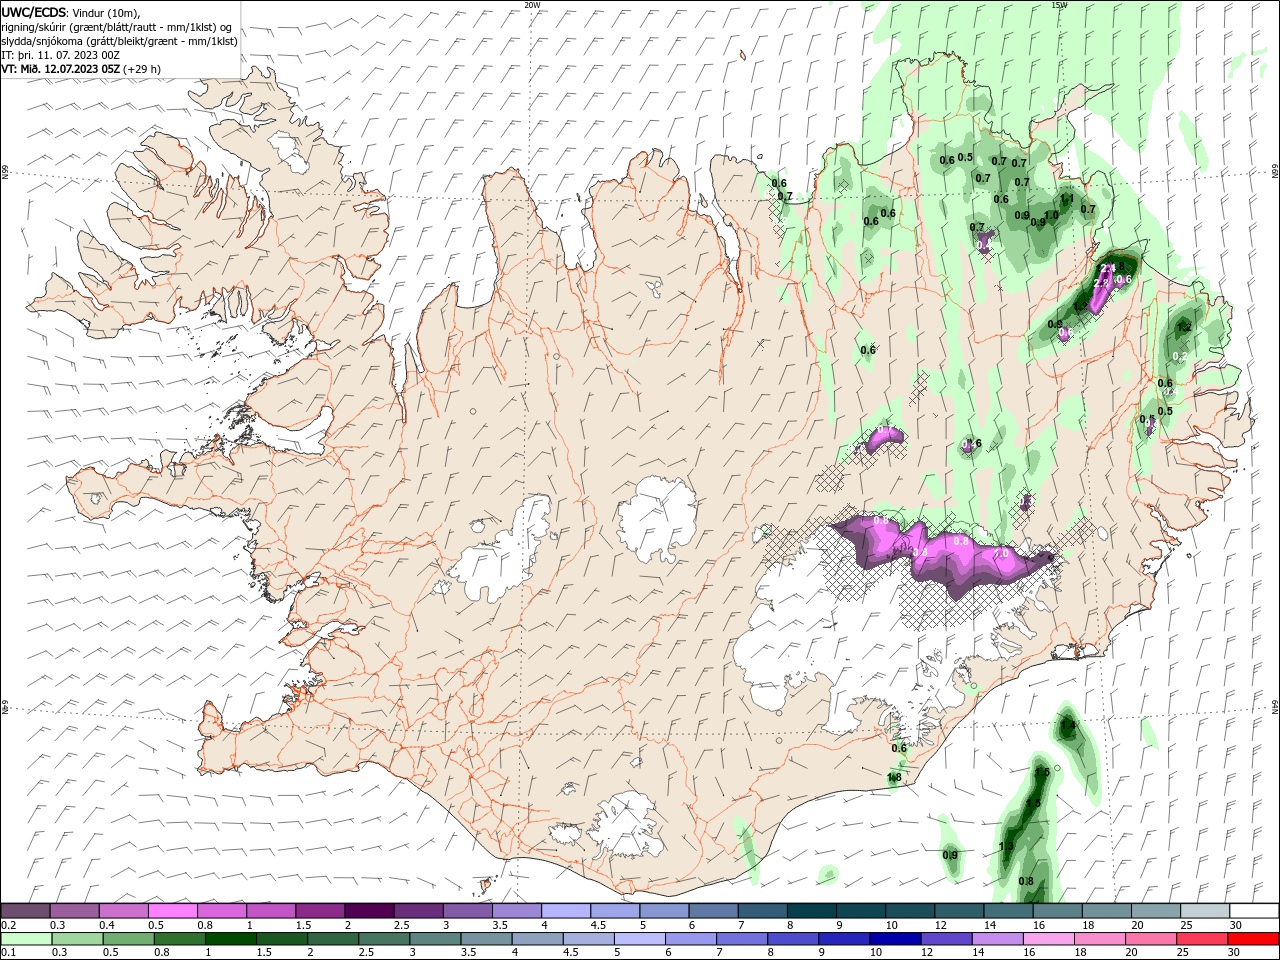The height and width of the screenshot is (960, 1280).
Task: Select the 20–25 rose pink swatch in lower rain legend
Action: coord(1150,939)
